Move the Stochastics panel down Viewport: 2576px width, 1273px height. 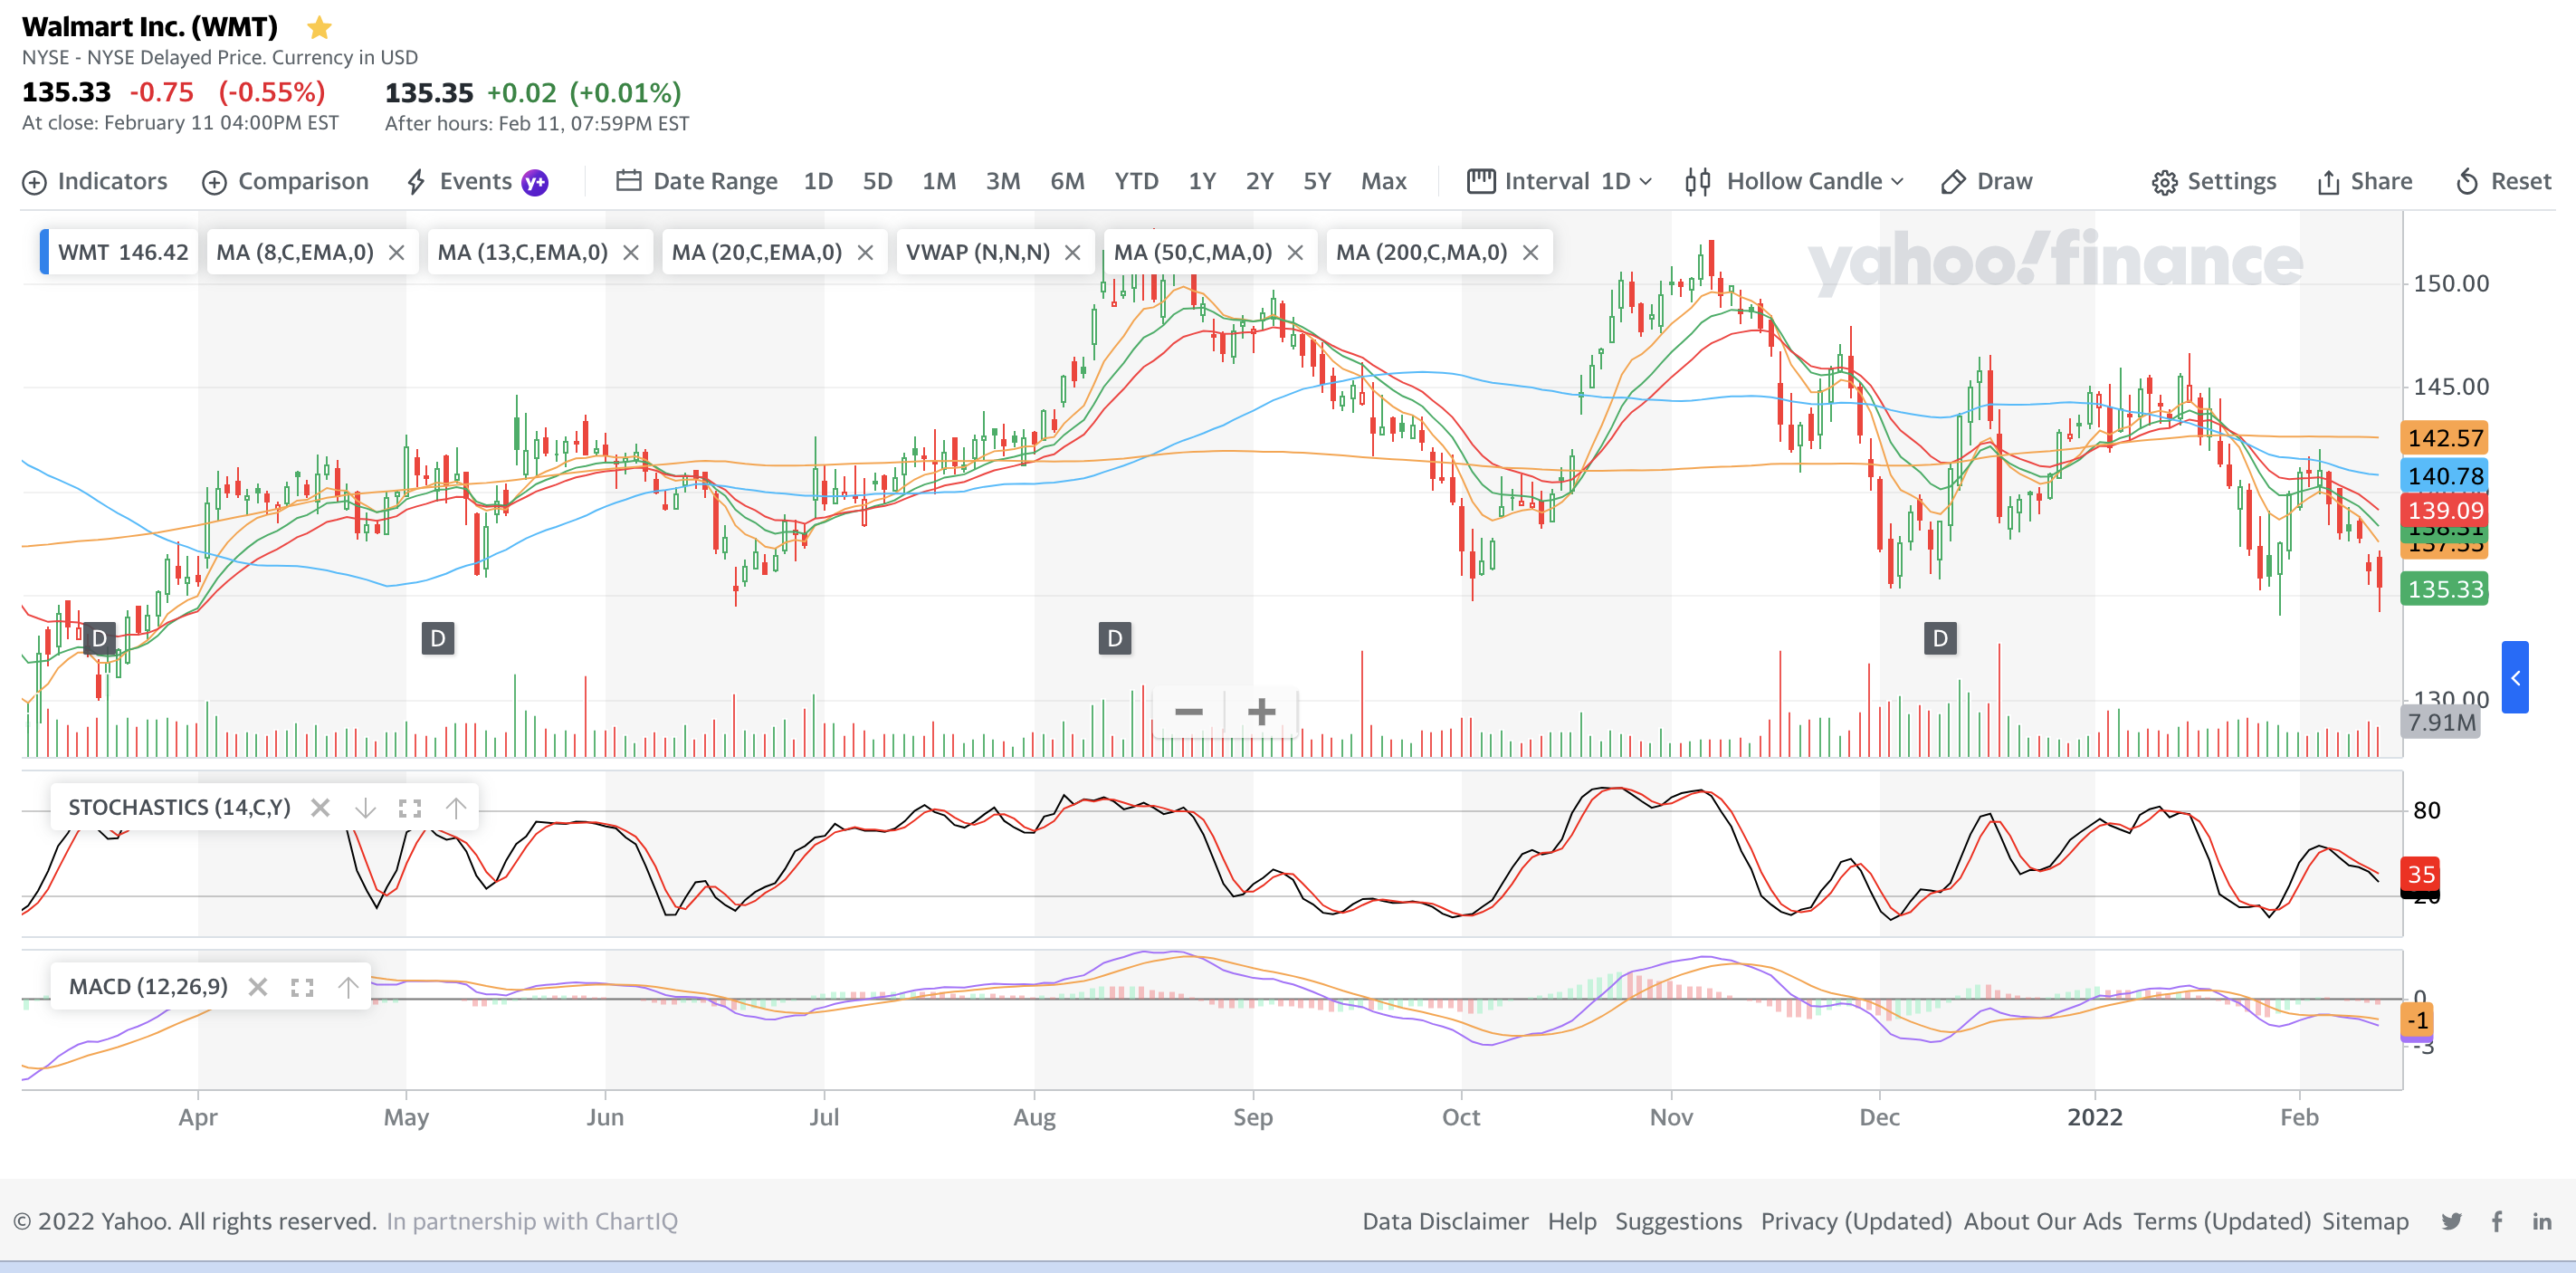click(365, 807)
